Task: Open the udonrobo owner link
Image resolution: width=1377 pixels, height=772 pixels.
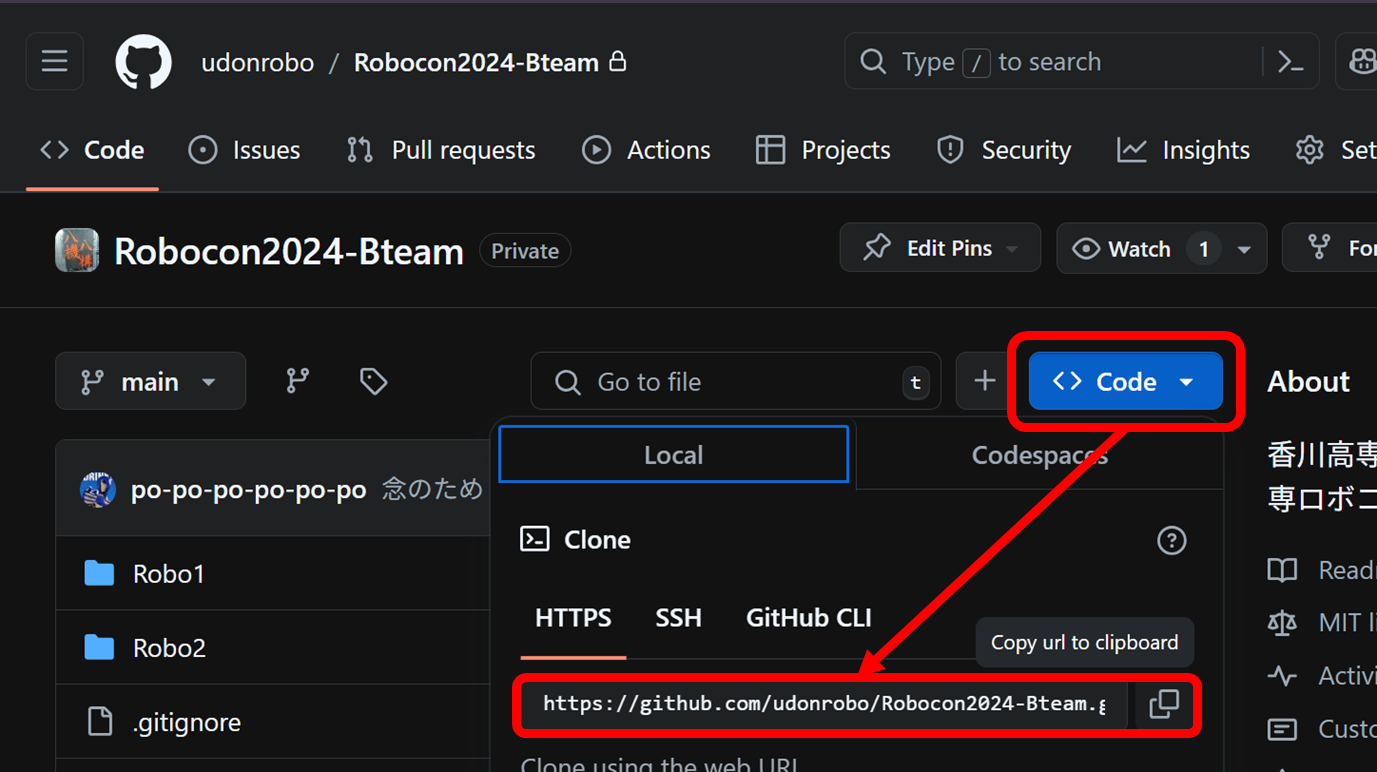Action: 257,62
